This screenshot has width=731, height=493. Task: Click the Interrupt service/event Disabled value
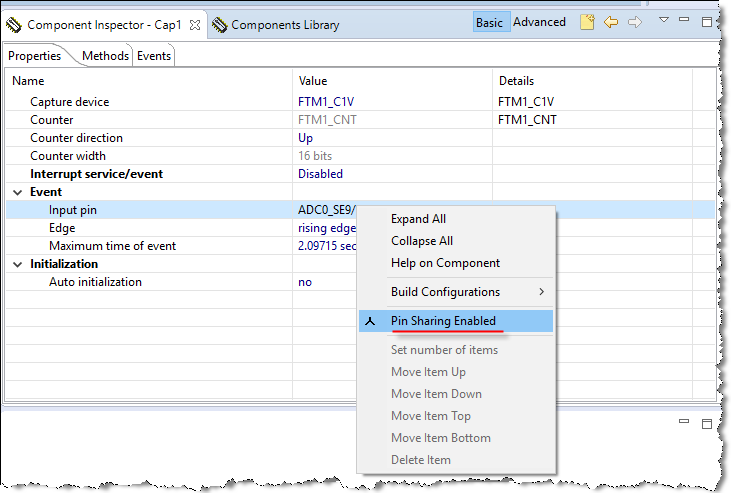click(320, 174)
